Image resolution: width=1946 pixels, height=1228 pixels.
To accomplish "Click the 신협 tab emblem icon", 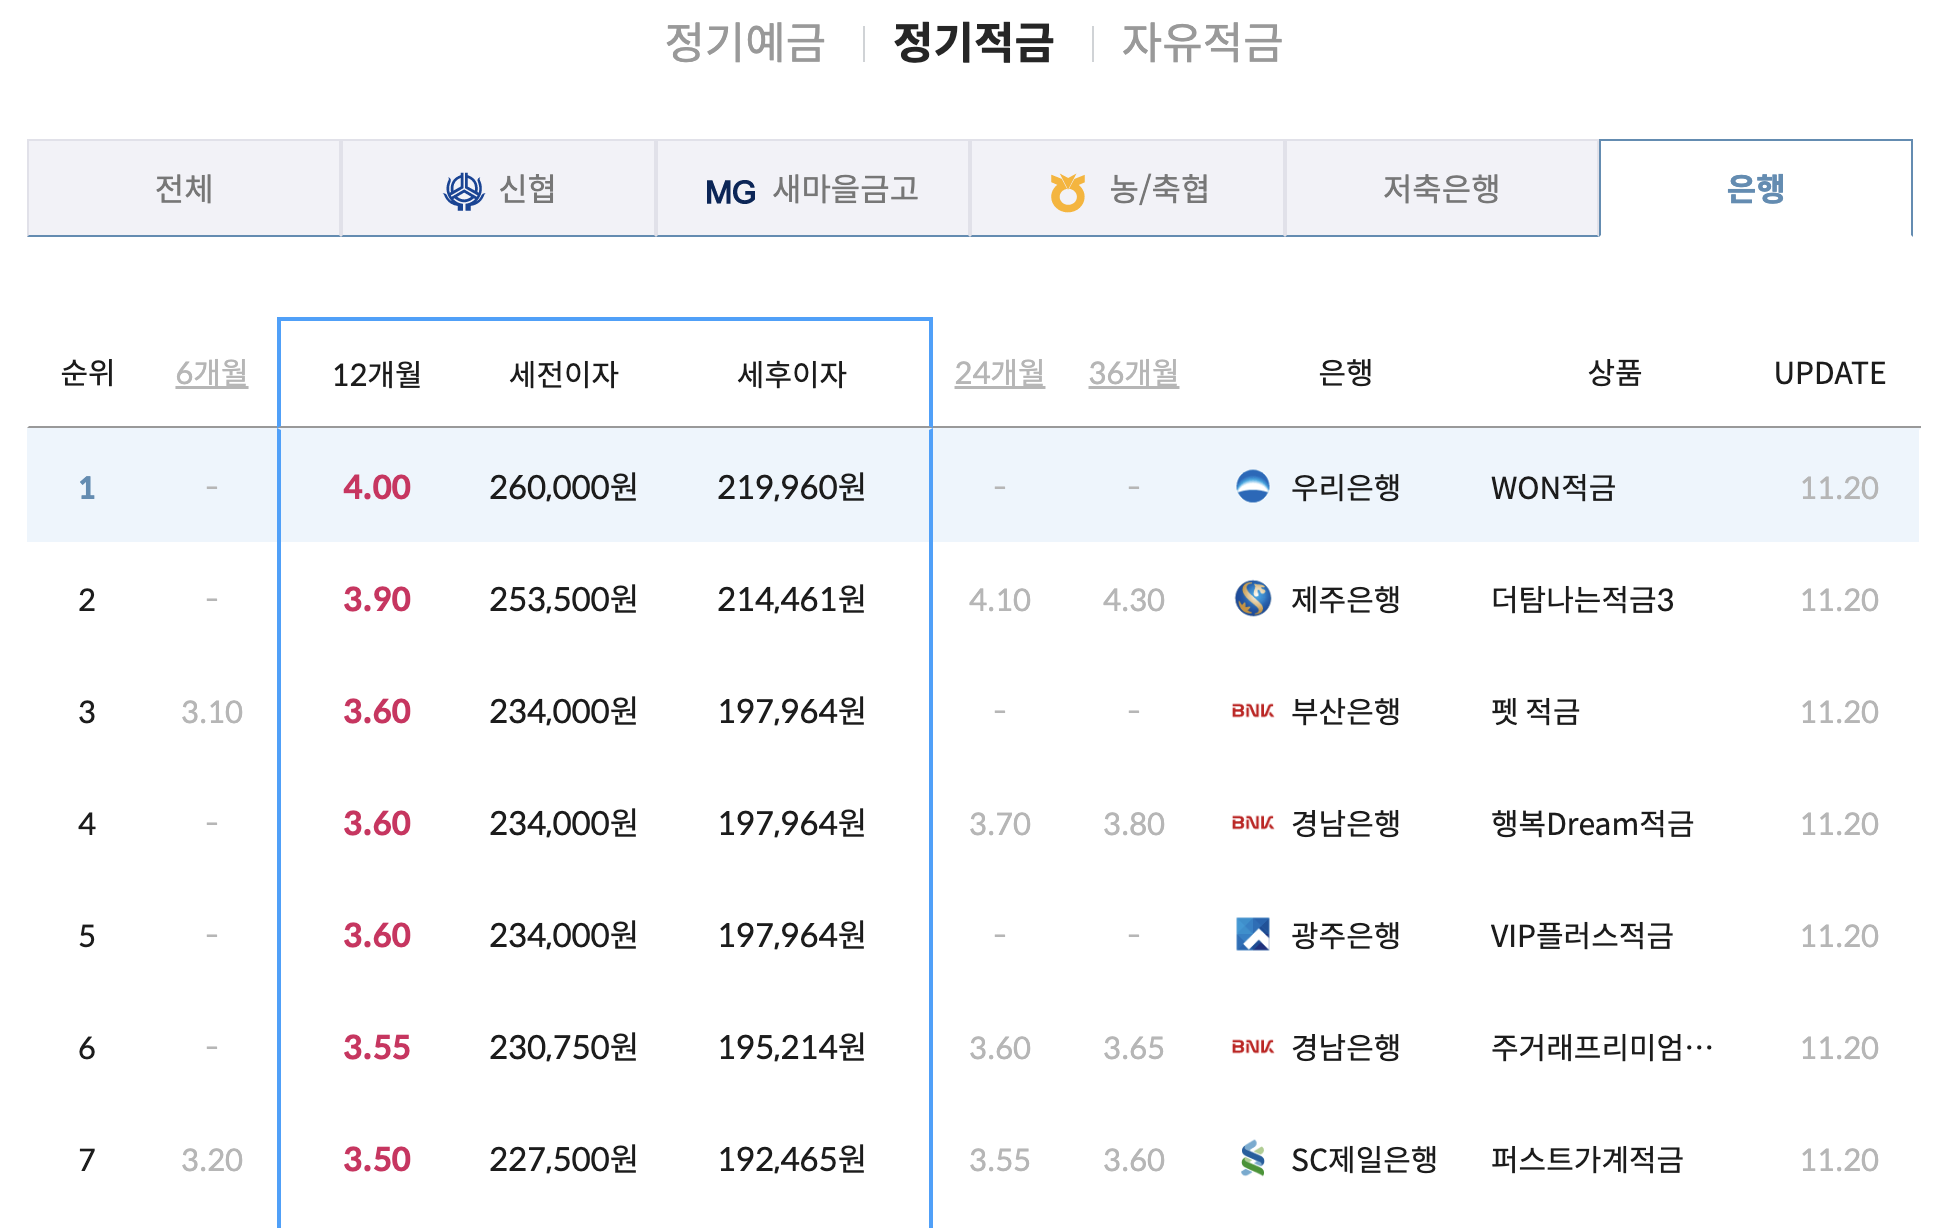I will coord(463,190).
